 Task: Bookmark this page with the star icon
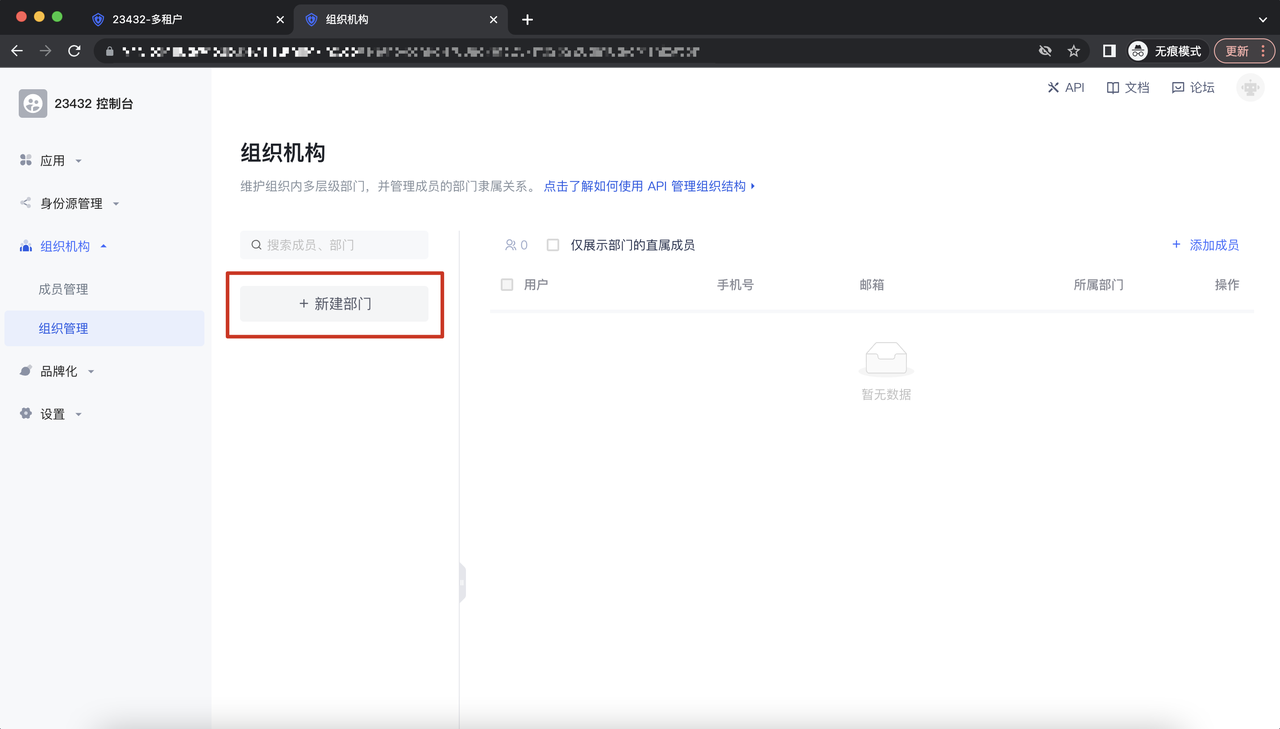point(1074,51)
